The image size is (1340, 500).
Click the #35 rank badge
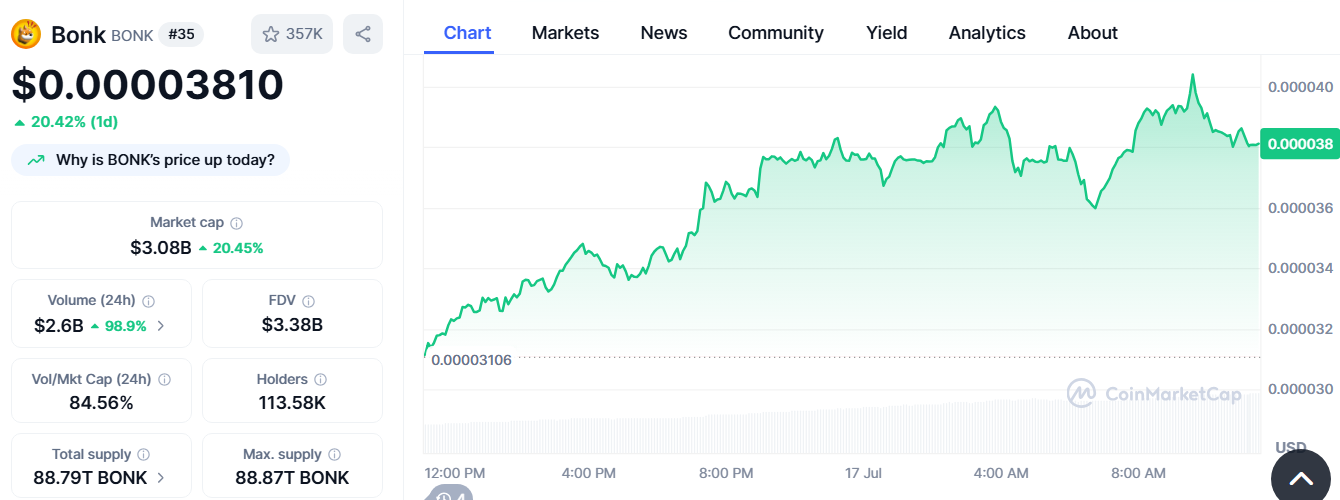181,35
